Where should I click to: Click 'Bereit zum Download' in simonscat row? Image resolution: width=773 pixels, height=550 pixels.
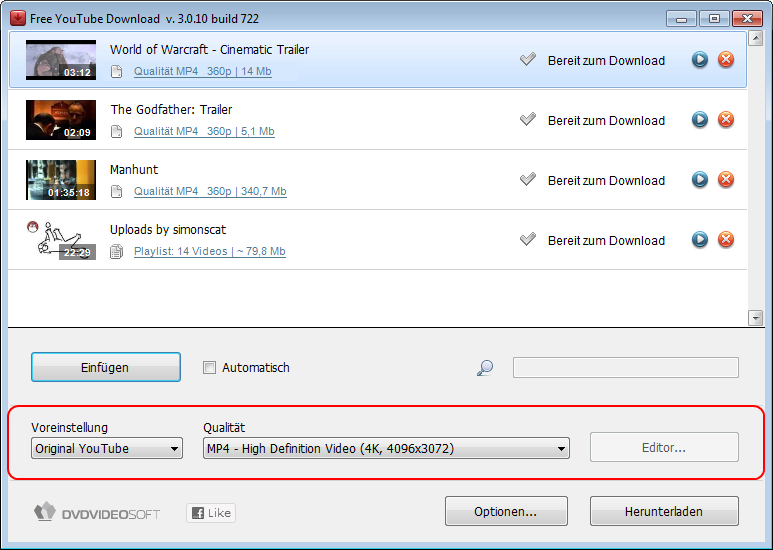pos(606,241)
